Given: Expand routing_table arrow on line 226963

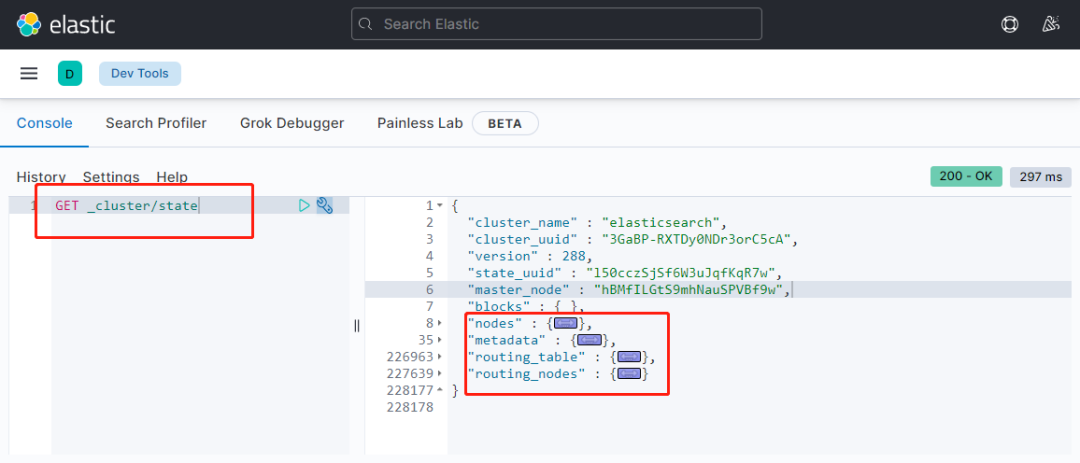Looking at the screenshot, I should point(439,357).
